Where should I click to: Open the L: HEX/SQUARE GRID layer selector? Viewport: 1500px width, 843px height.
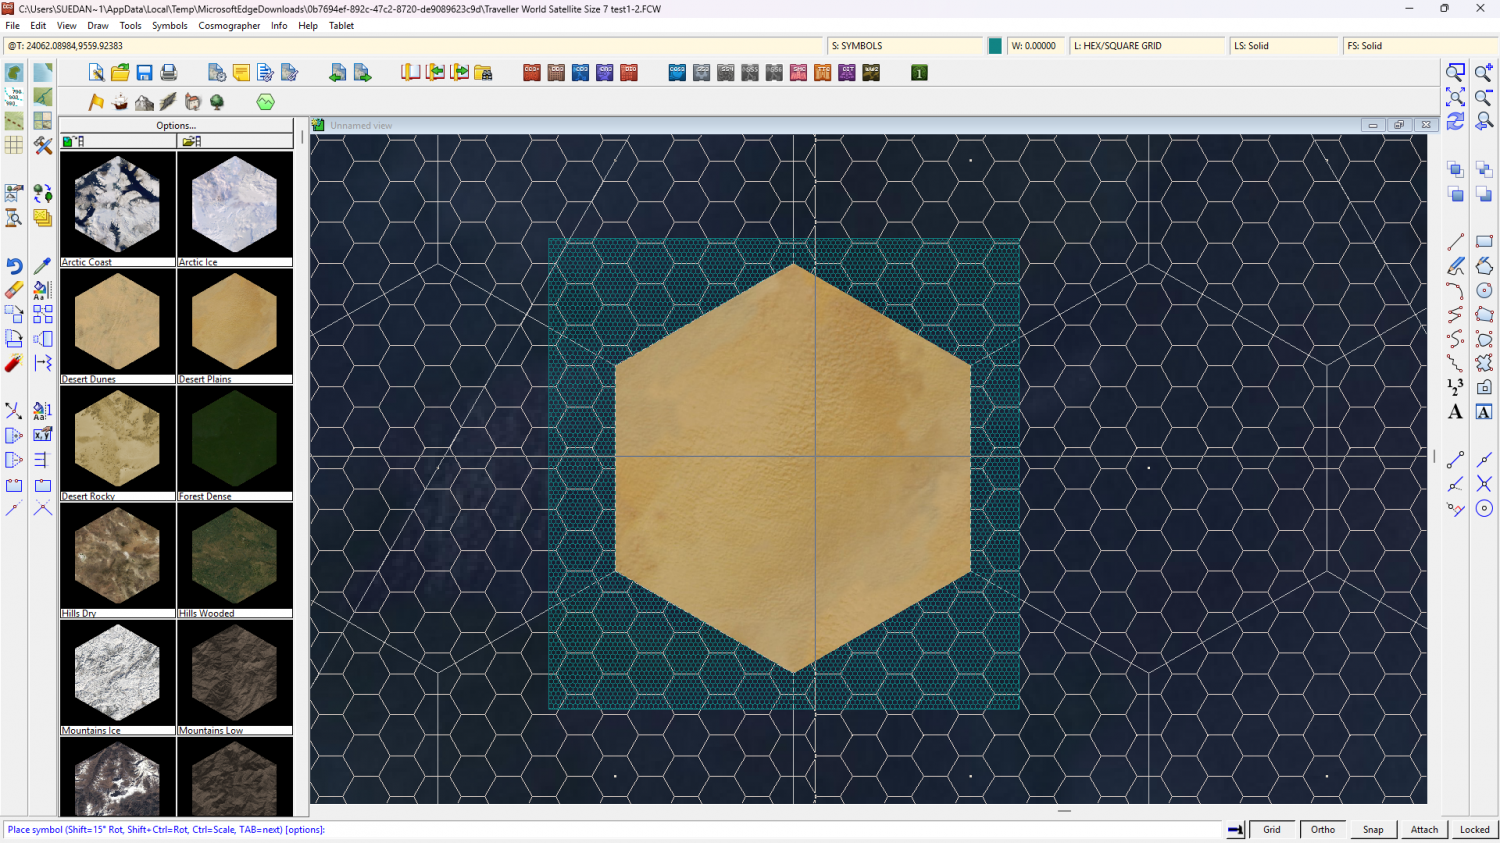point(1146,46)
